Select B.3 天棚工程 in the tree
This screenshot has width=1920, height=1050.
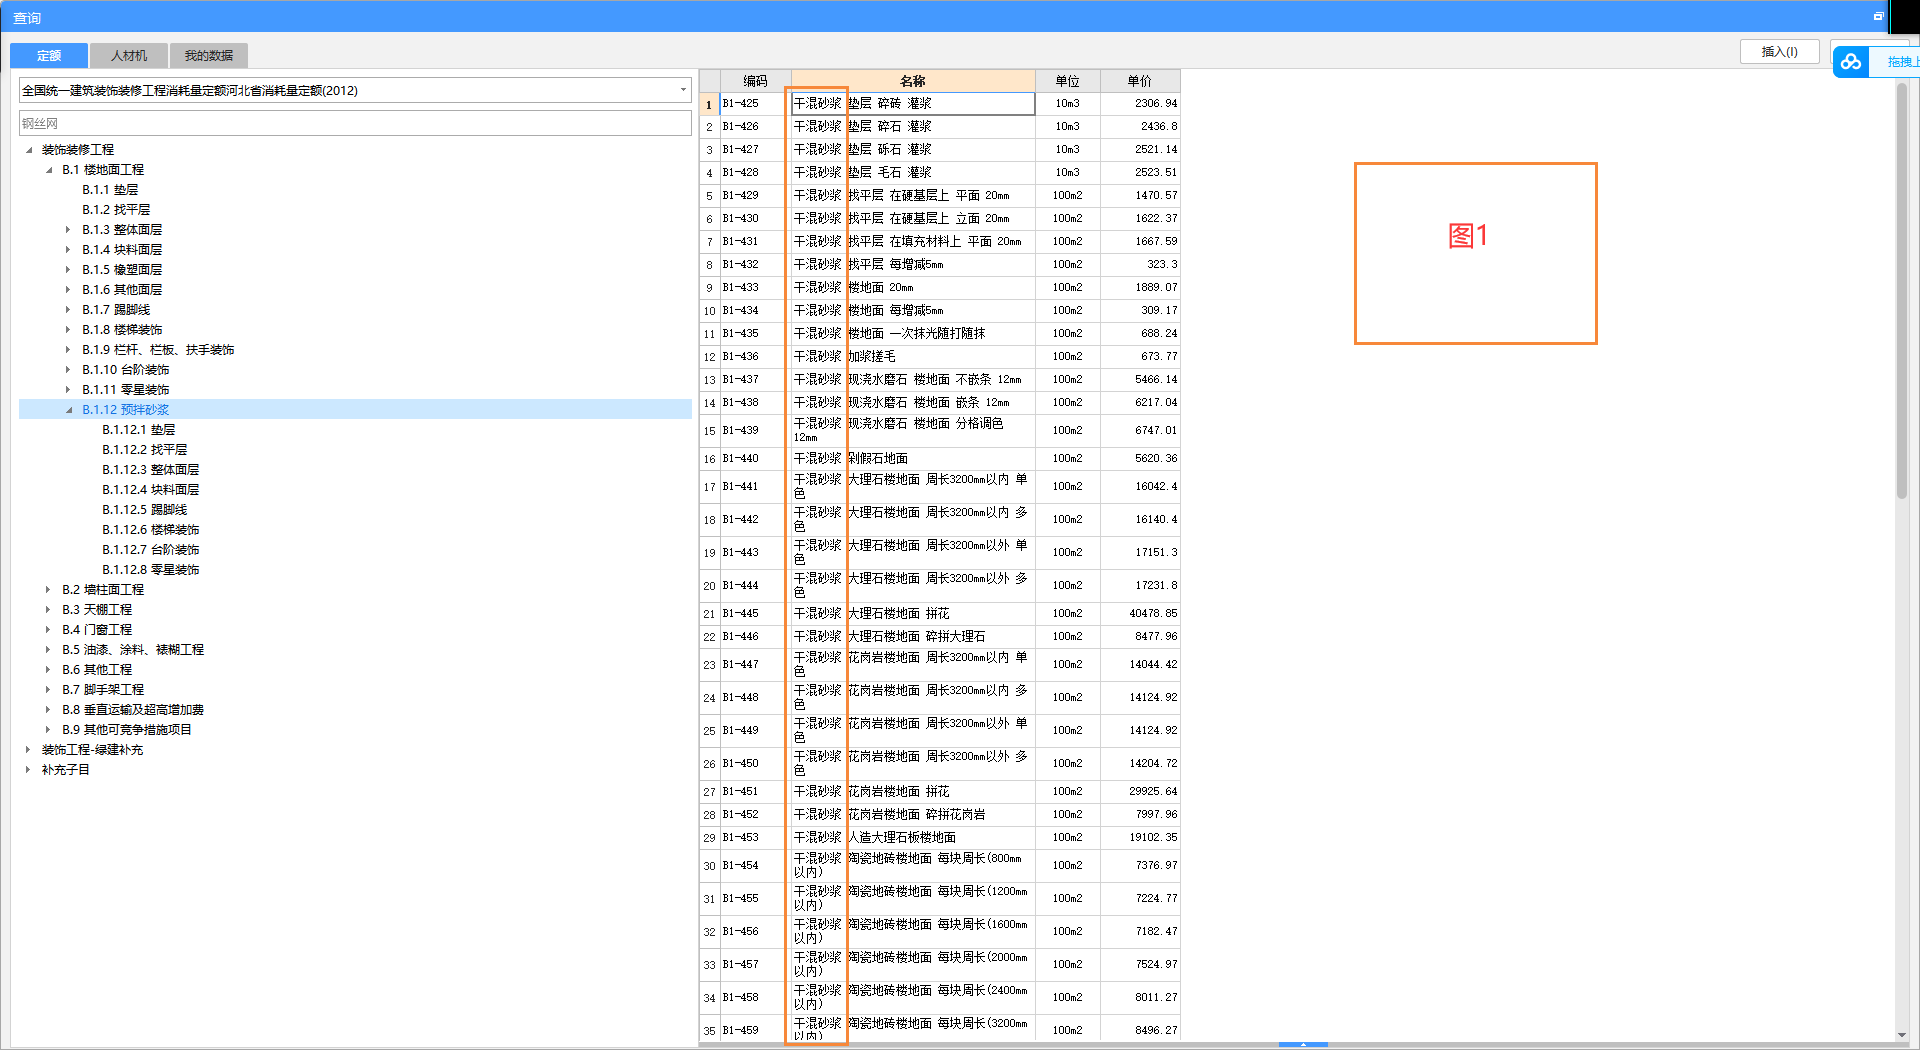pyautogui.click(x=97, y=610)
